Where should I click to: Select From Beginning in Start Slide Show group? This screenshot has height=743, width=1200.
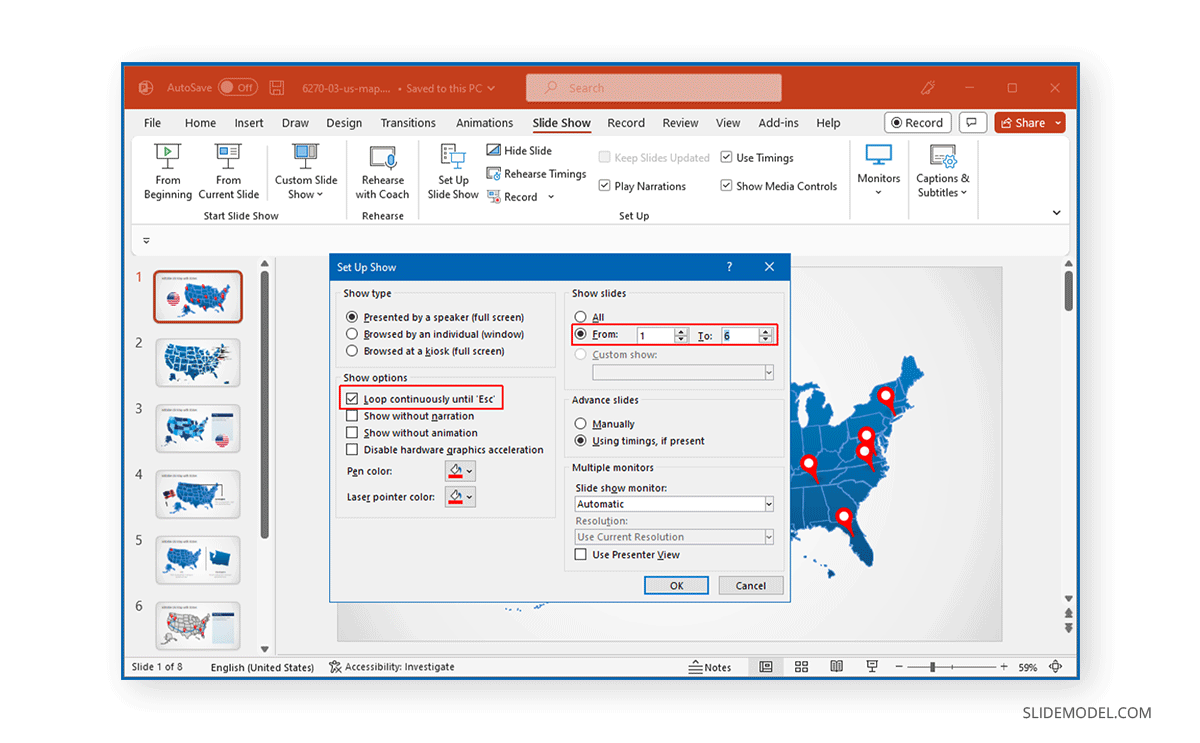tap(167, 170)
